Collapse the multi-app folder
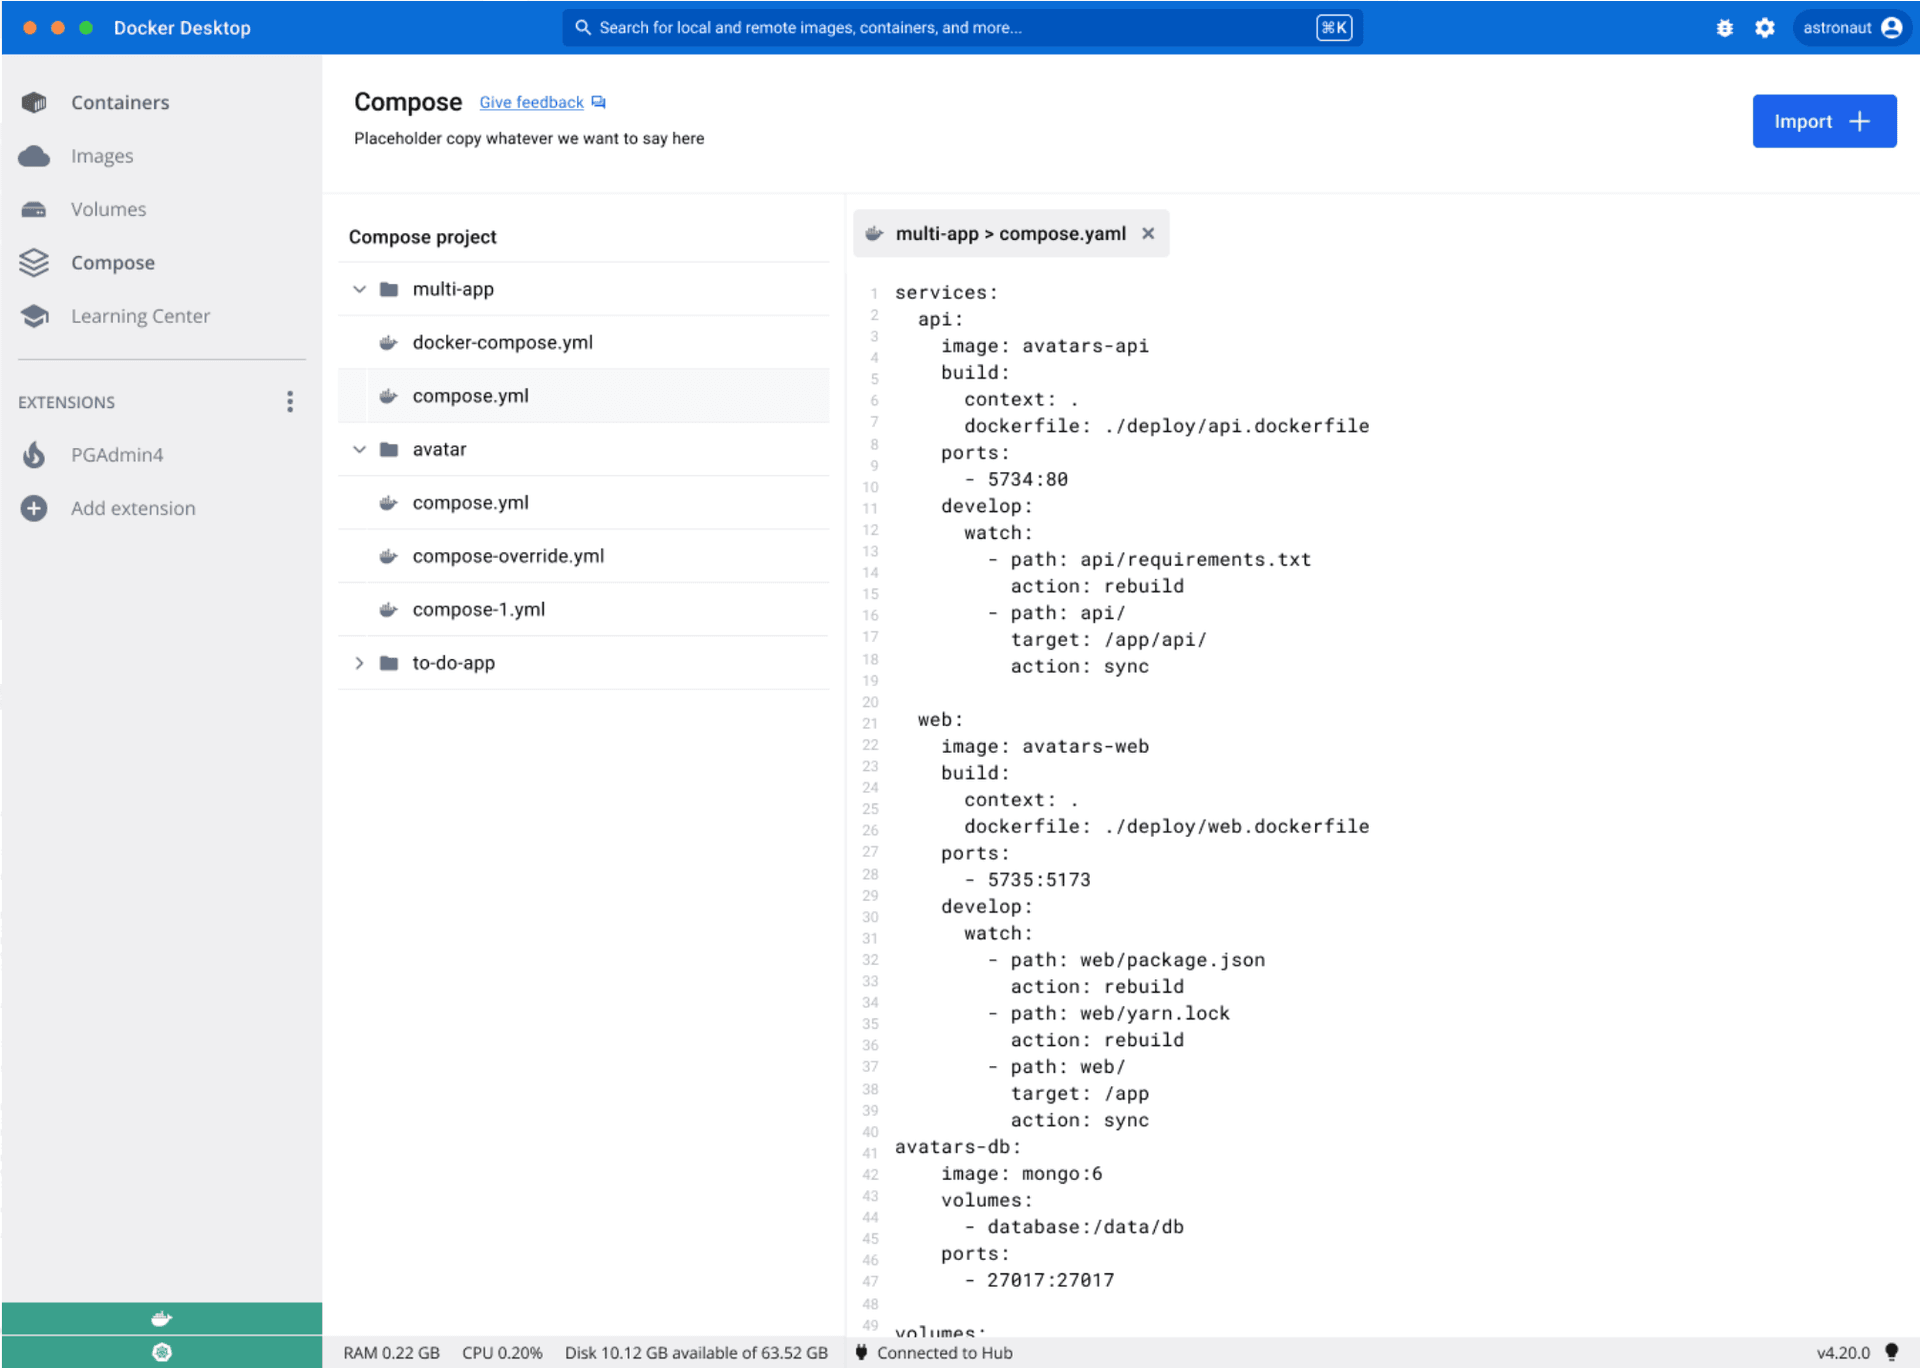 click(x=359, y=289)
